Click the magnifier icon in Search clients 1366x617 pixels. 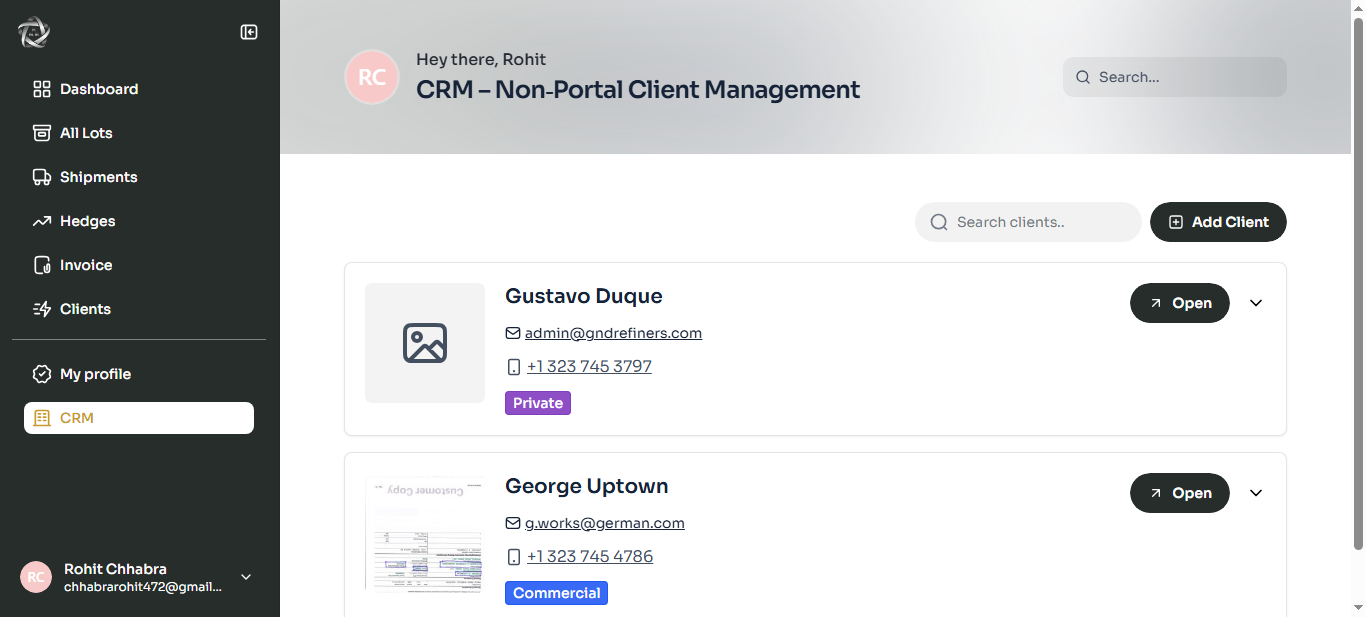tap(939, 222)
